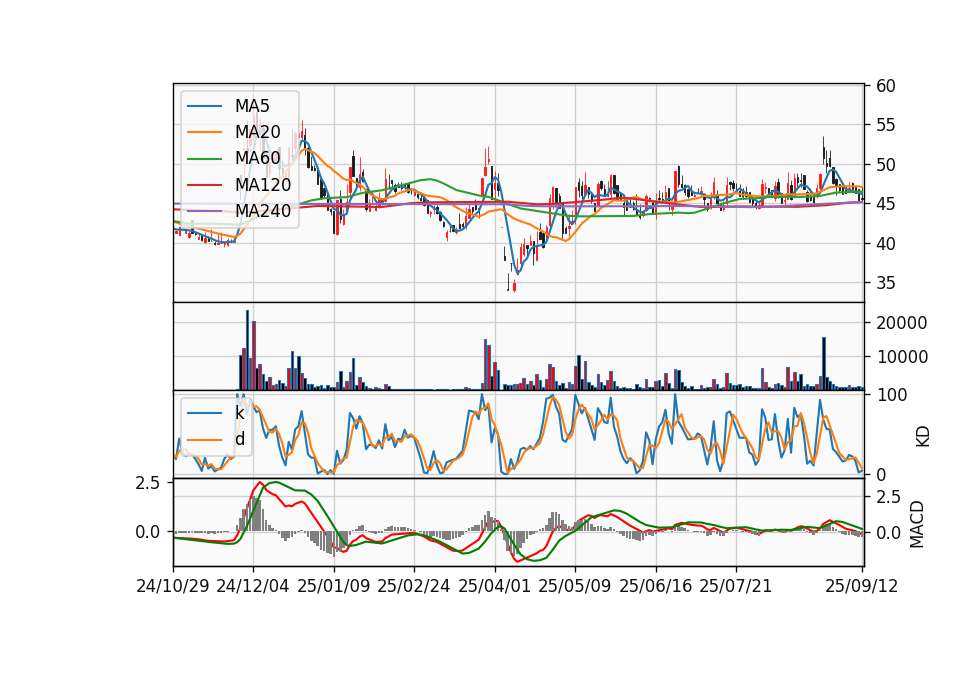Click the right MACD axis value 0.0
The height and width of the screenshot is (690, 960).
[x=889, y=533]
